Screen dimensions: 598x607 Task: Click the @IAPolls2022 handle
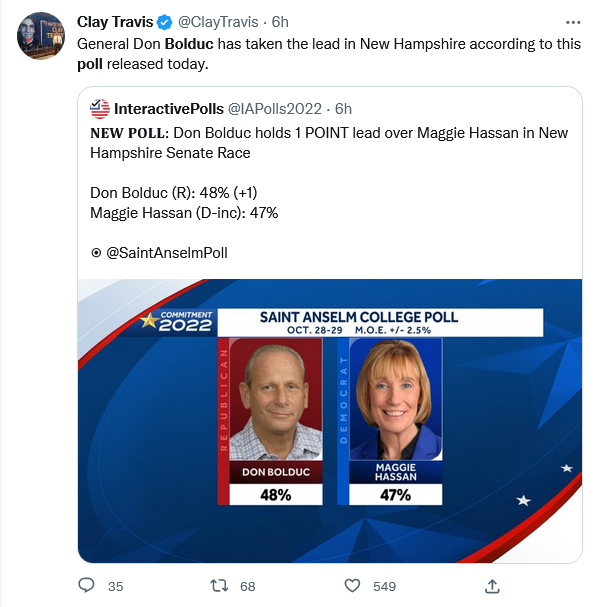(275, 109)
